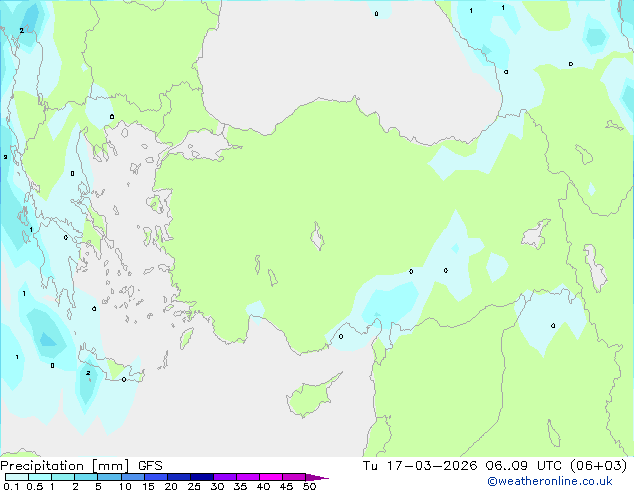
Task: Click the date "Tu 17-03-2026" label
Action: click(420, 466)
